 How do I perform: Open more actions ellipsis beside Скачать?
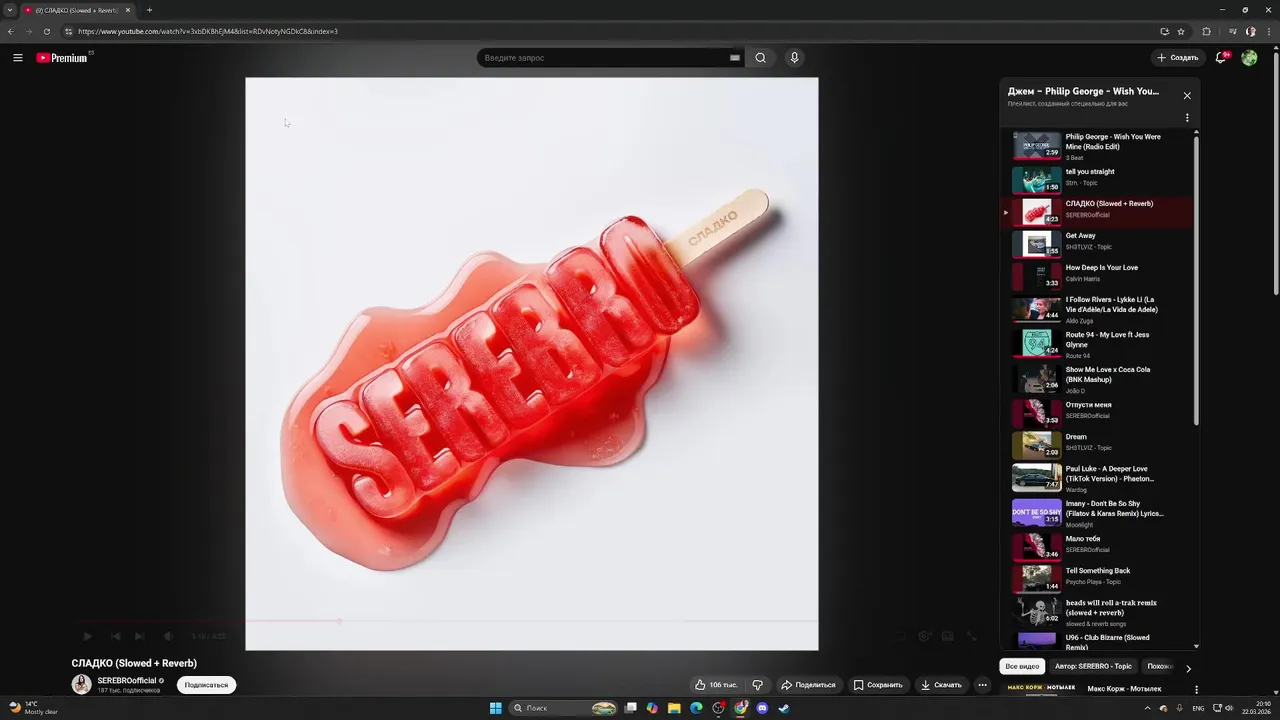coord(982,685)
